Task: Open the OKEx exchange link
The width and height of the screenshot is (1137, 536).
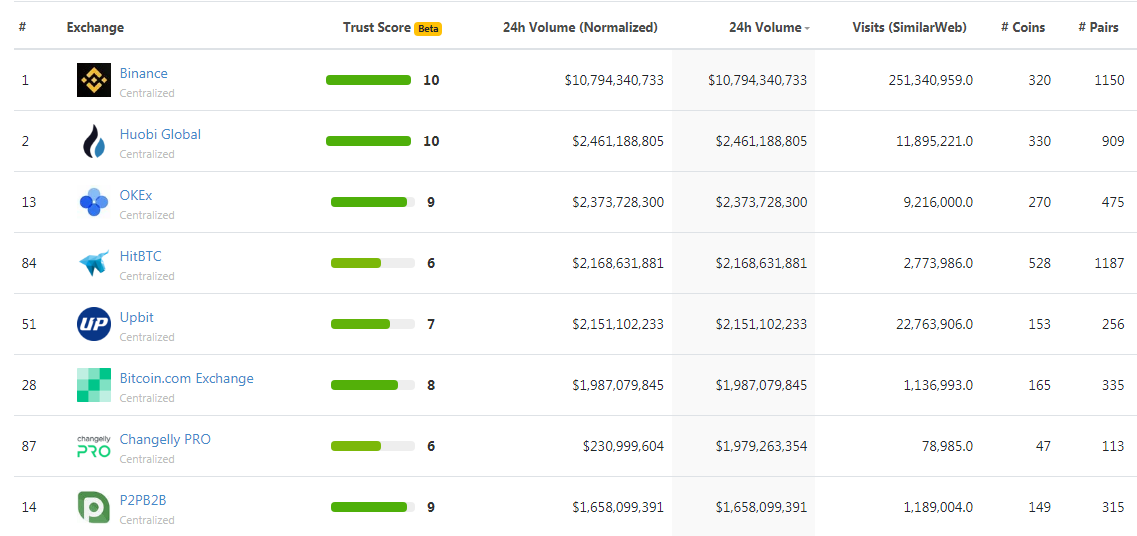Action: pos(136,195)
